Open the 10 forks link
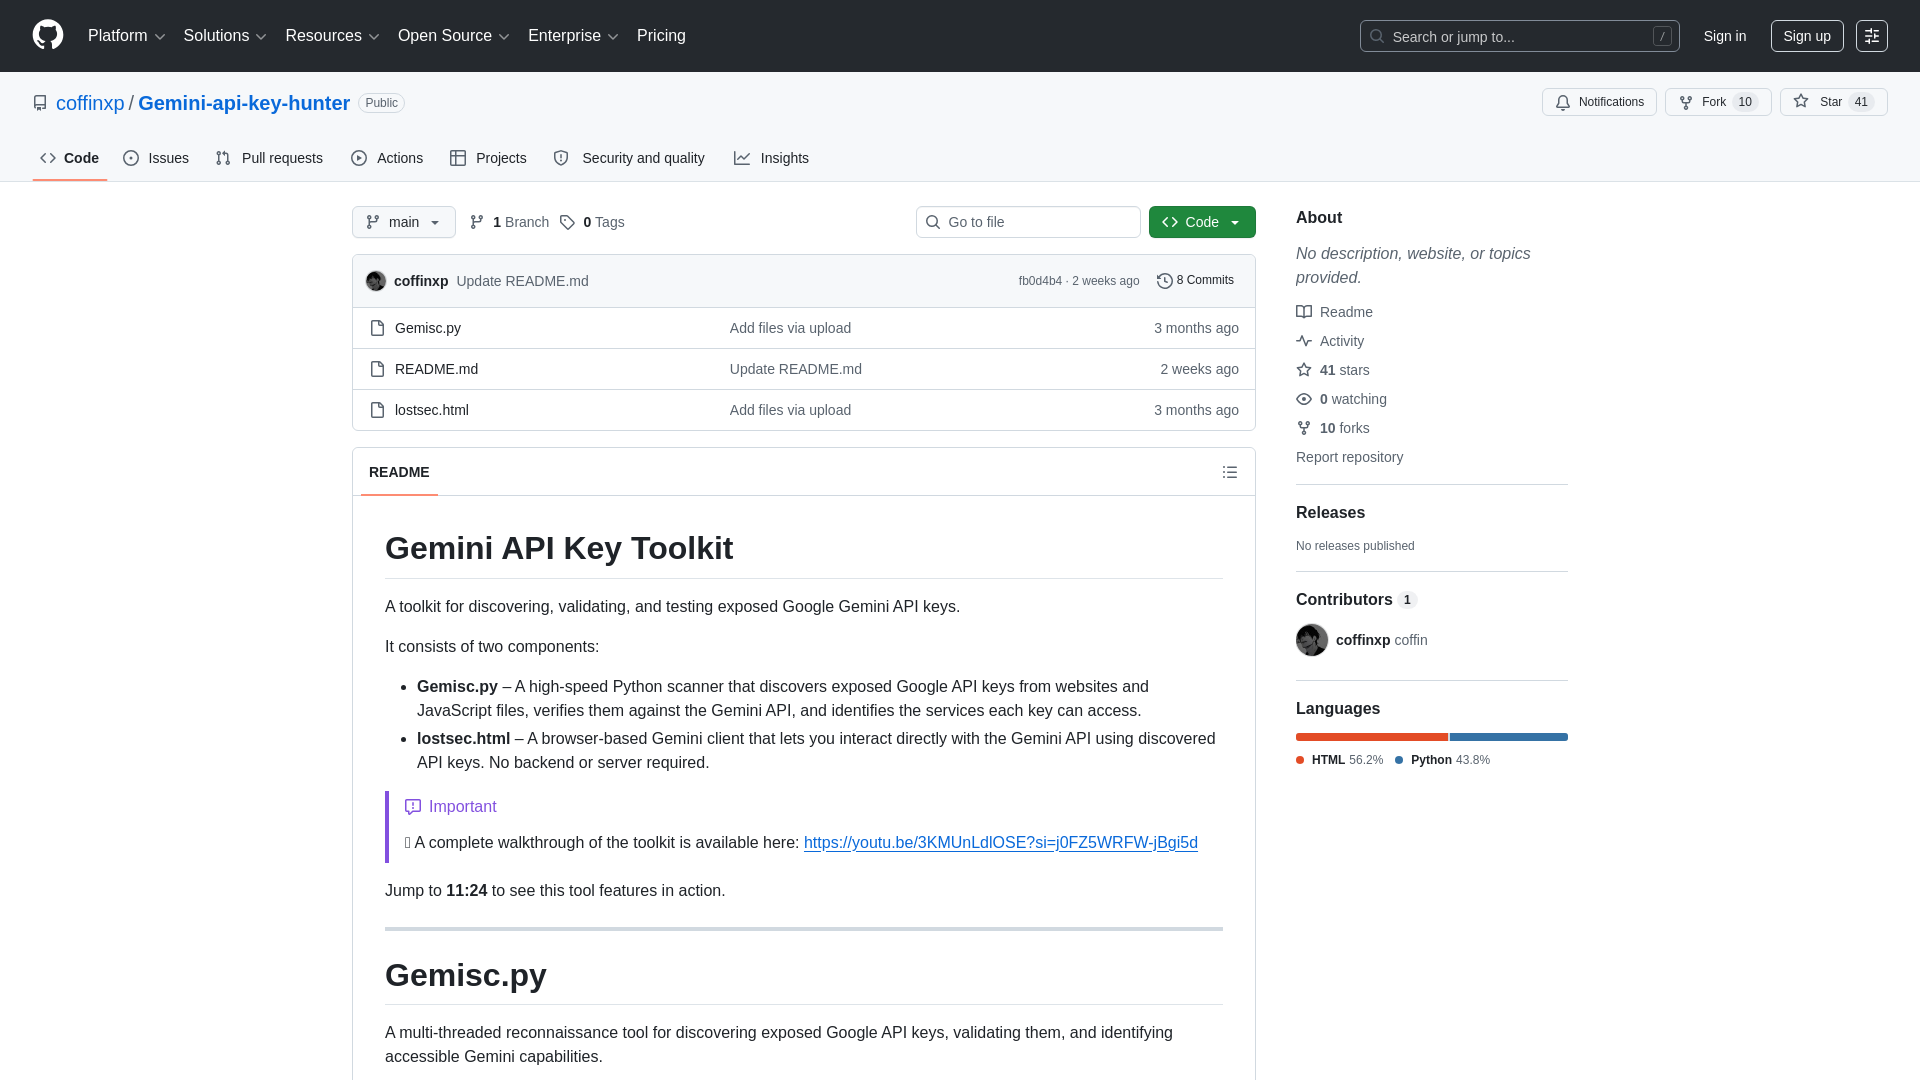Screen dimensions: 1920x1080 click(1333, 428)
